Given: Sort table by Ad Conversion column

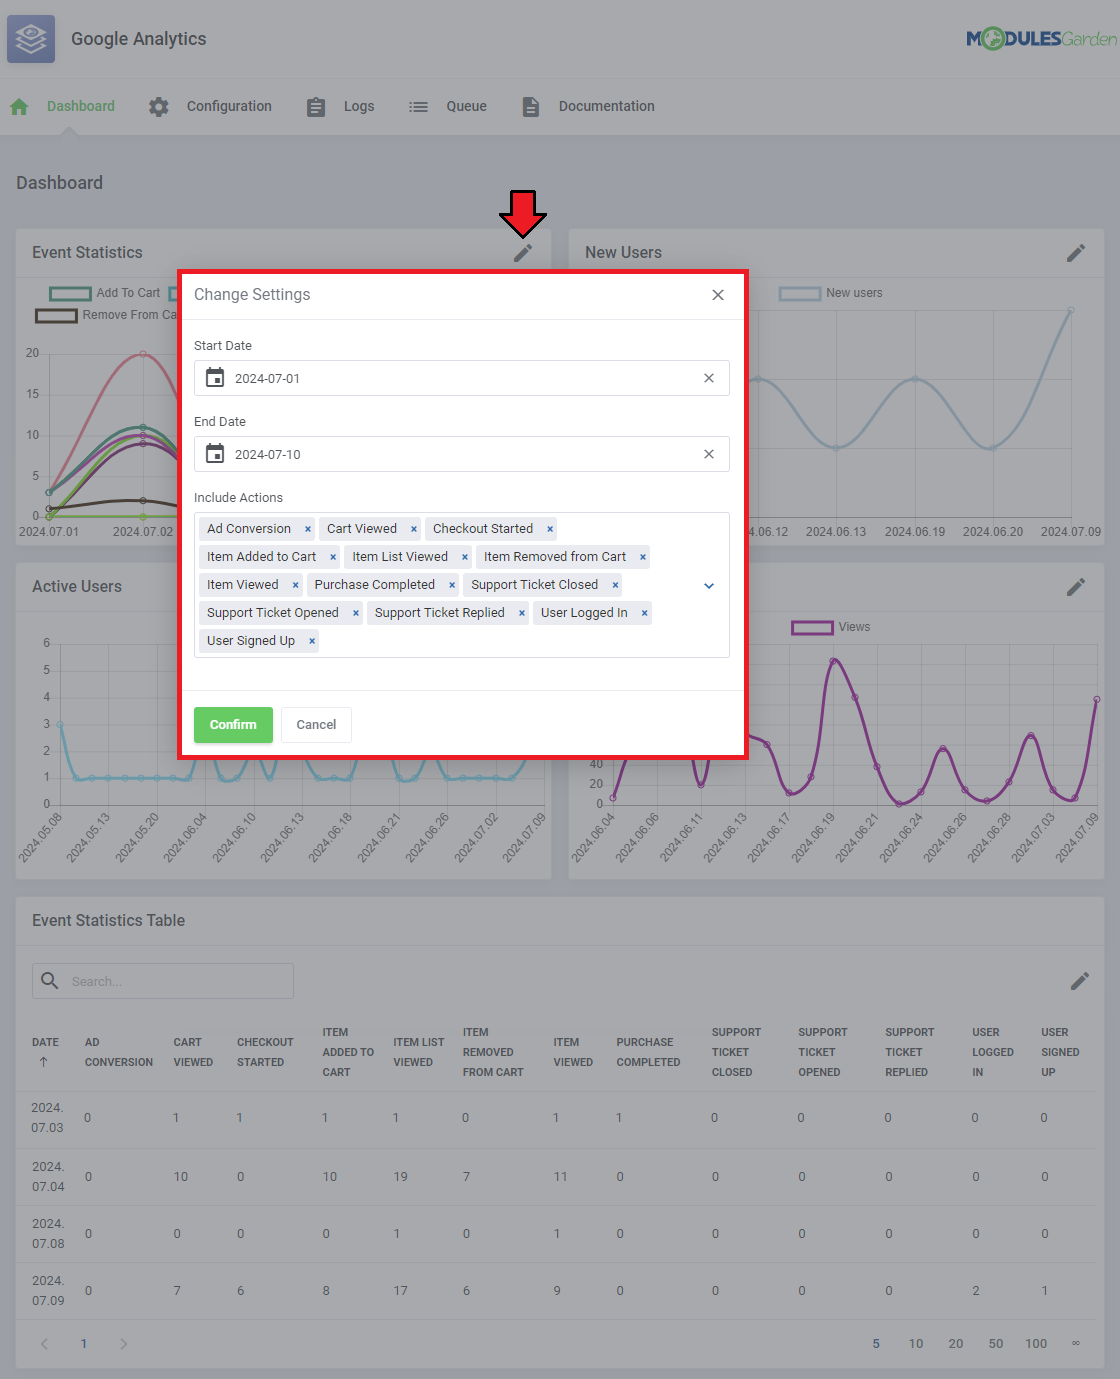Looking at the screenshot, I should click(119, 1052).
